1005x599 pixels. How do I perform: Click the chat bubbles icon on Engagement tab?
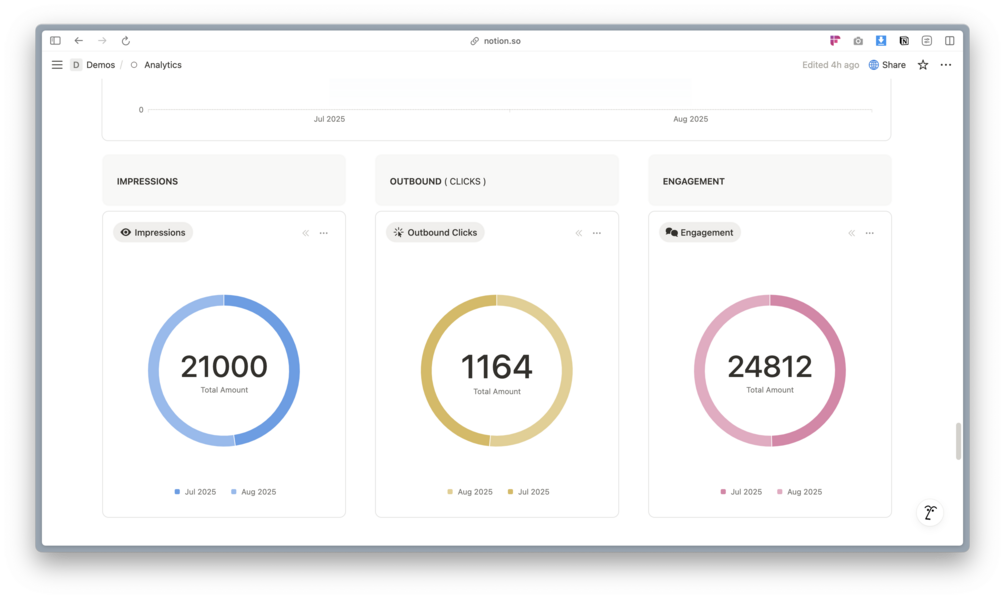(671, 233)
